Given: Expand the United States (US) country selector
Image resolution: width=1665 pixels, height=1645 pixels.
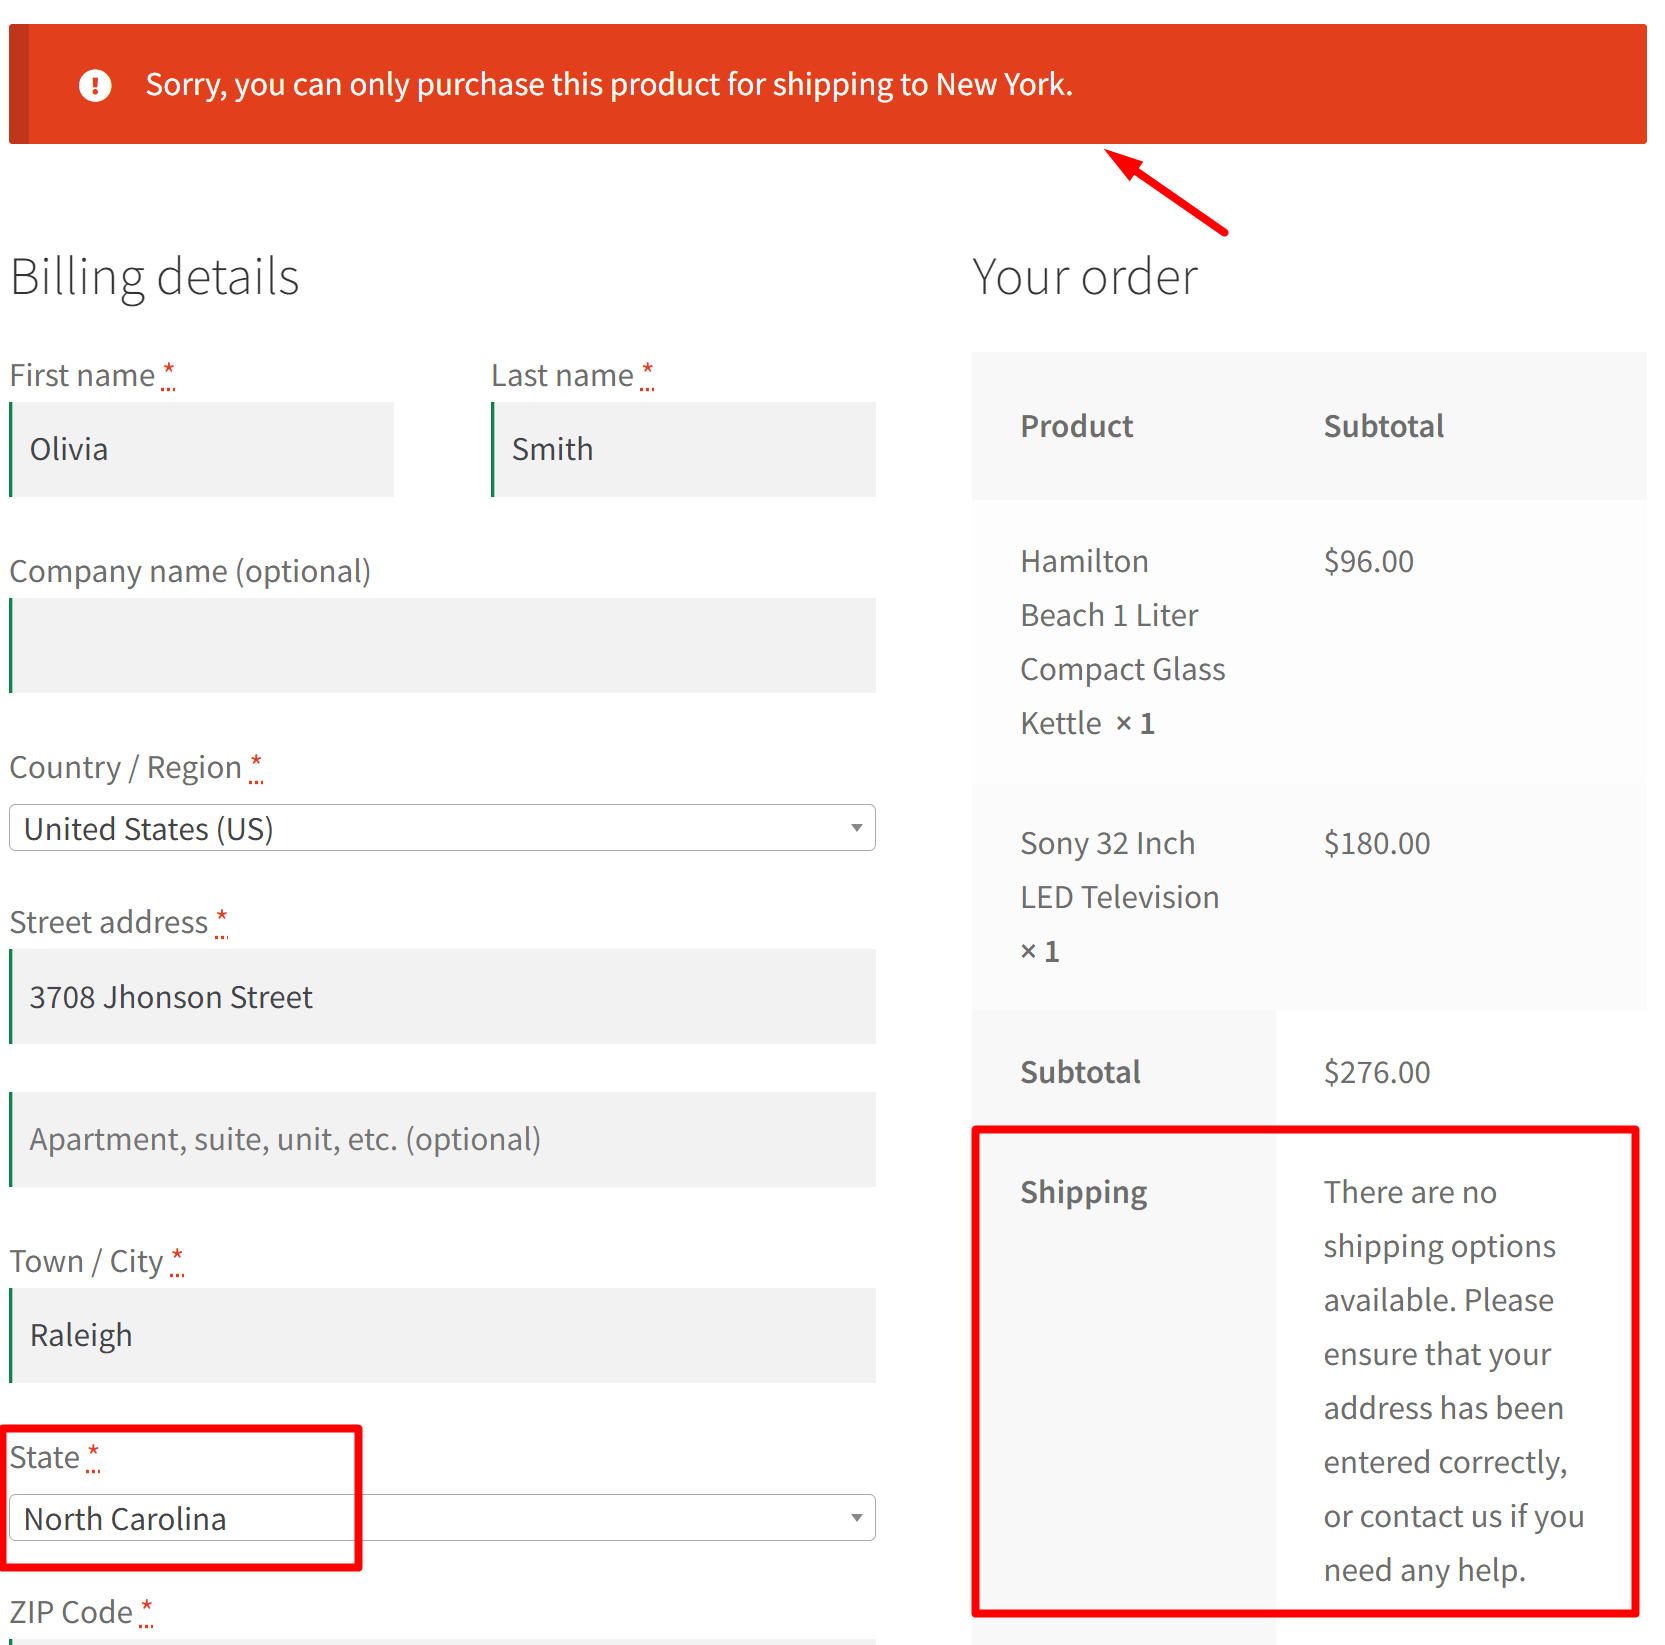Looking at the screenshot, I should coord(440,828).
